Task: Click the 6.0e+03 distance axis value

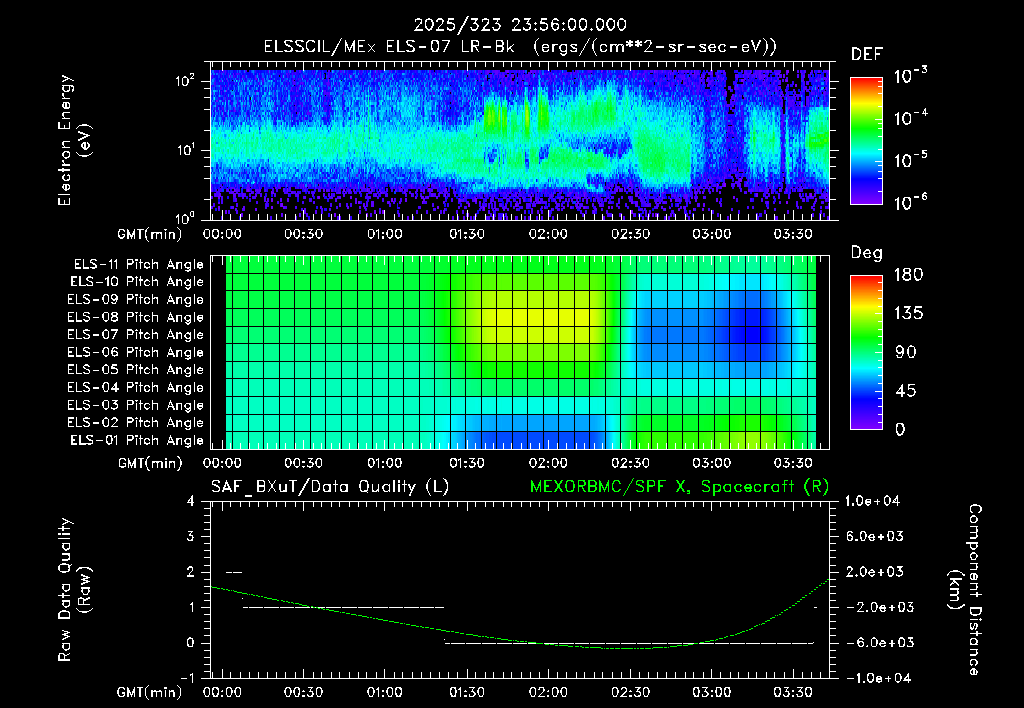Action: pyautogui.click(x=875, y=536)
